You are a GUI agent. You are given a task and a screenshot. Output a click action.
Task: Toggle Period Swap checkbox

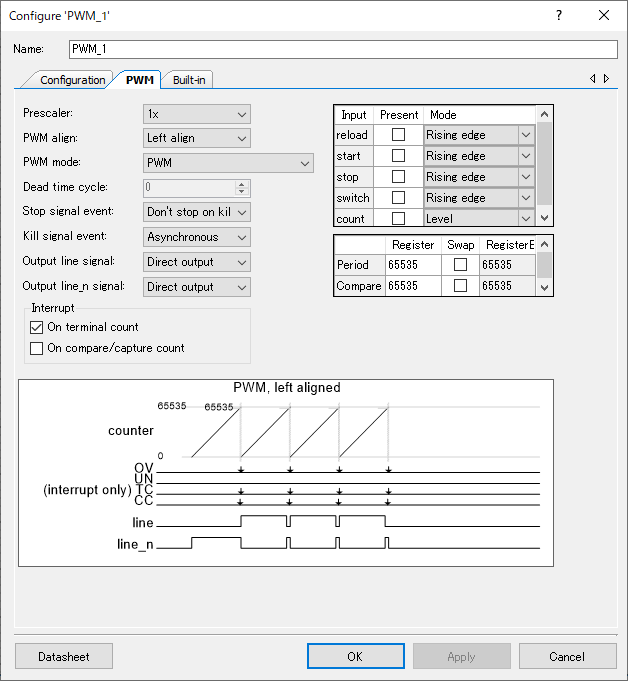coord(460,264)
